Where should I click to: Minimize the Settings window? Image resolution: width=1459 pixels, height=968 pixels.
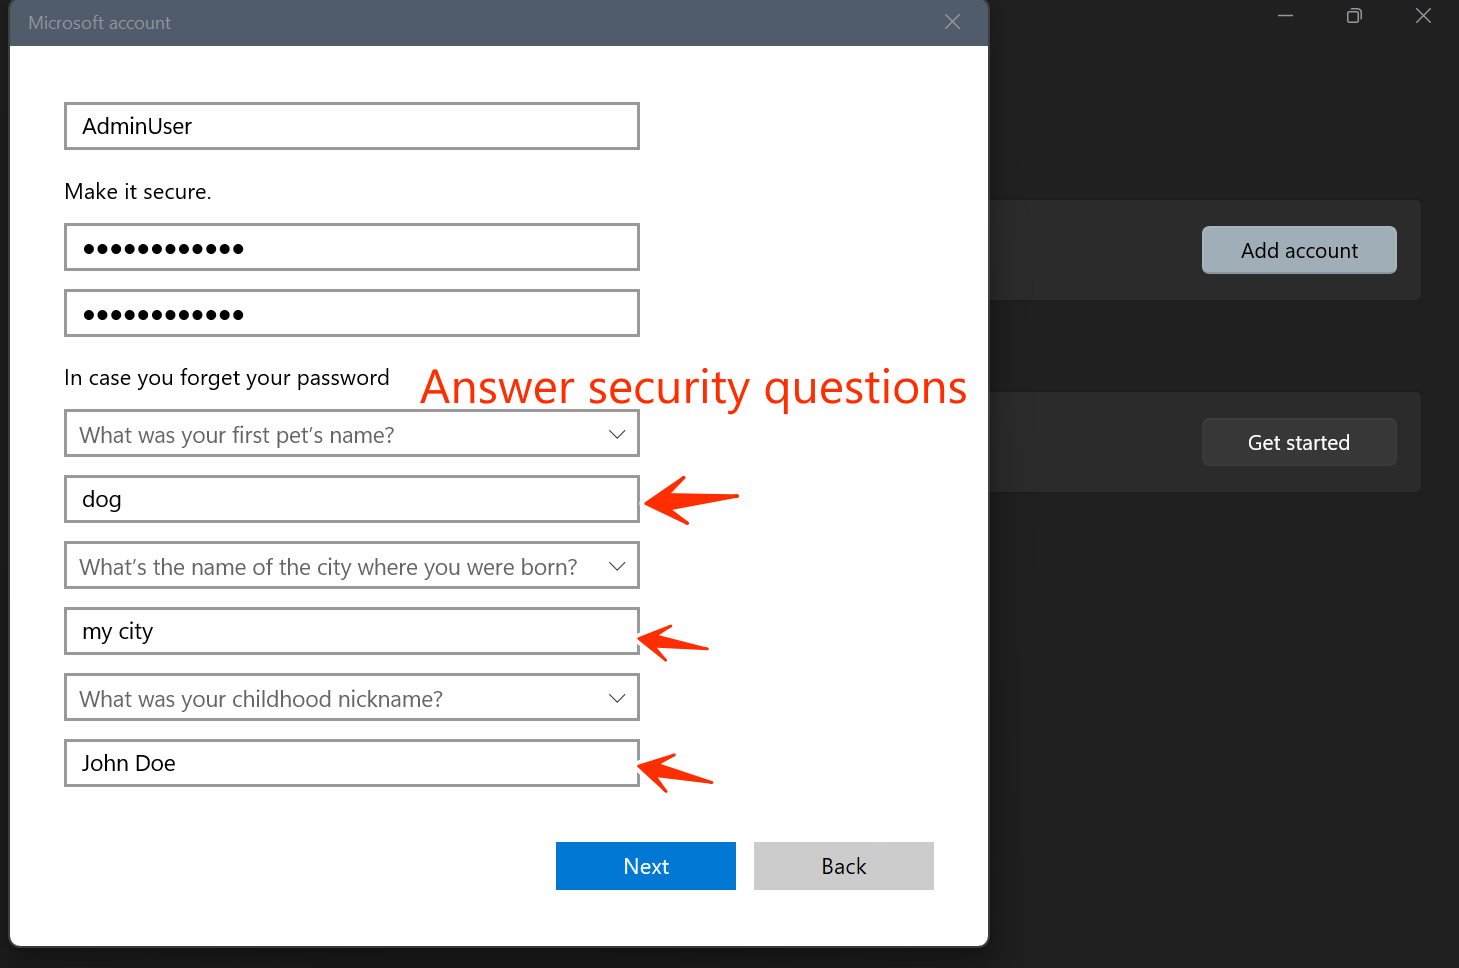1285,16
